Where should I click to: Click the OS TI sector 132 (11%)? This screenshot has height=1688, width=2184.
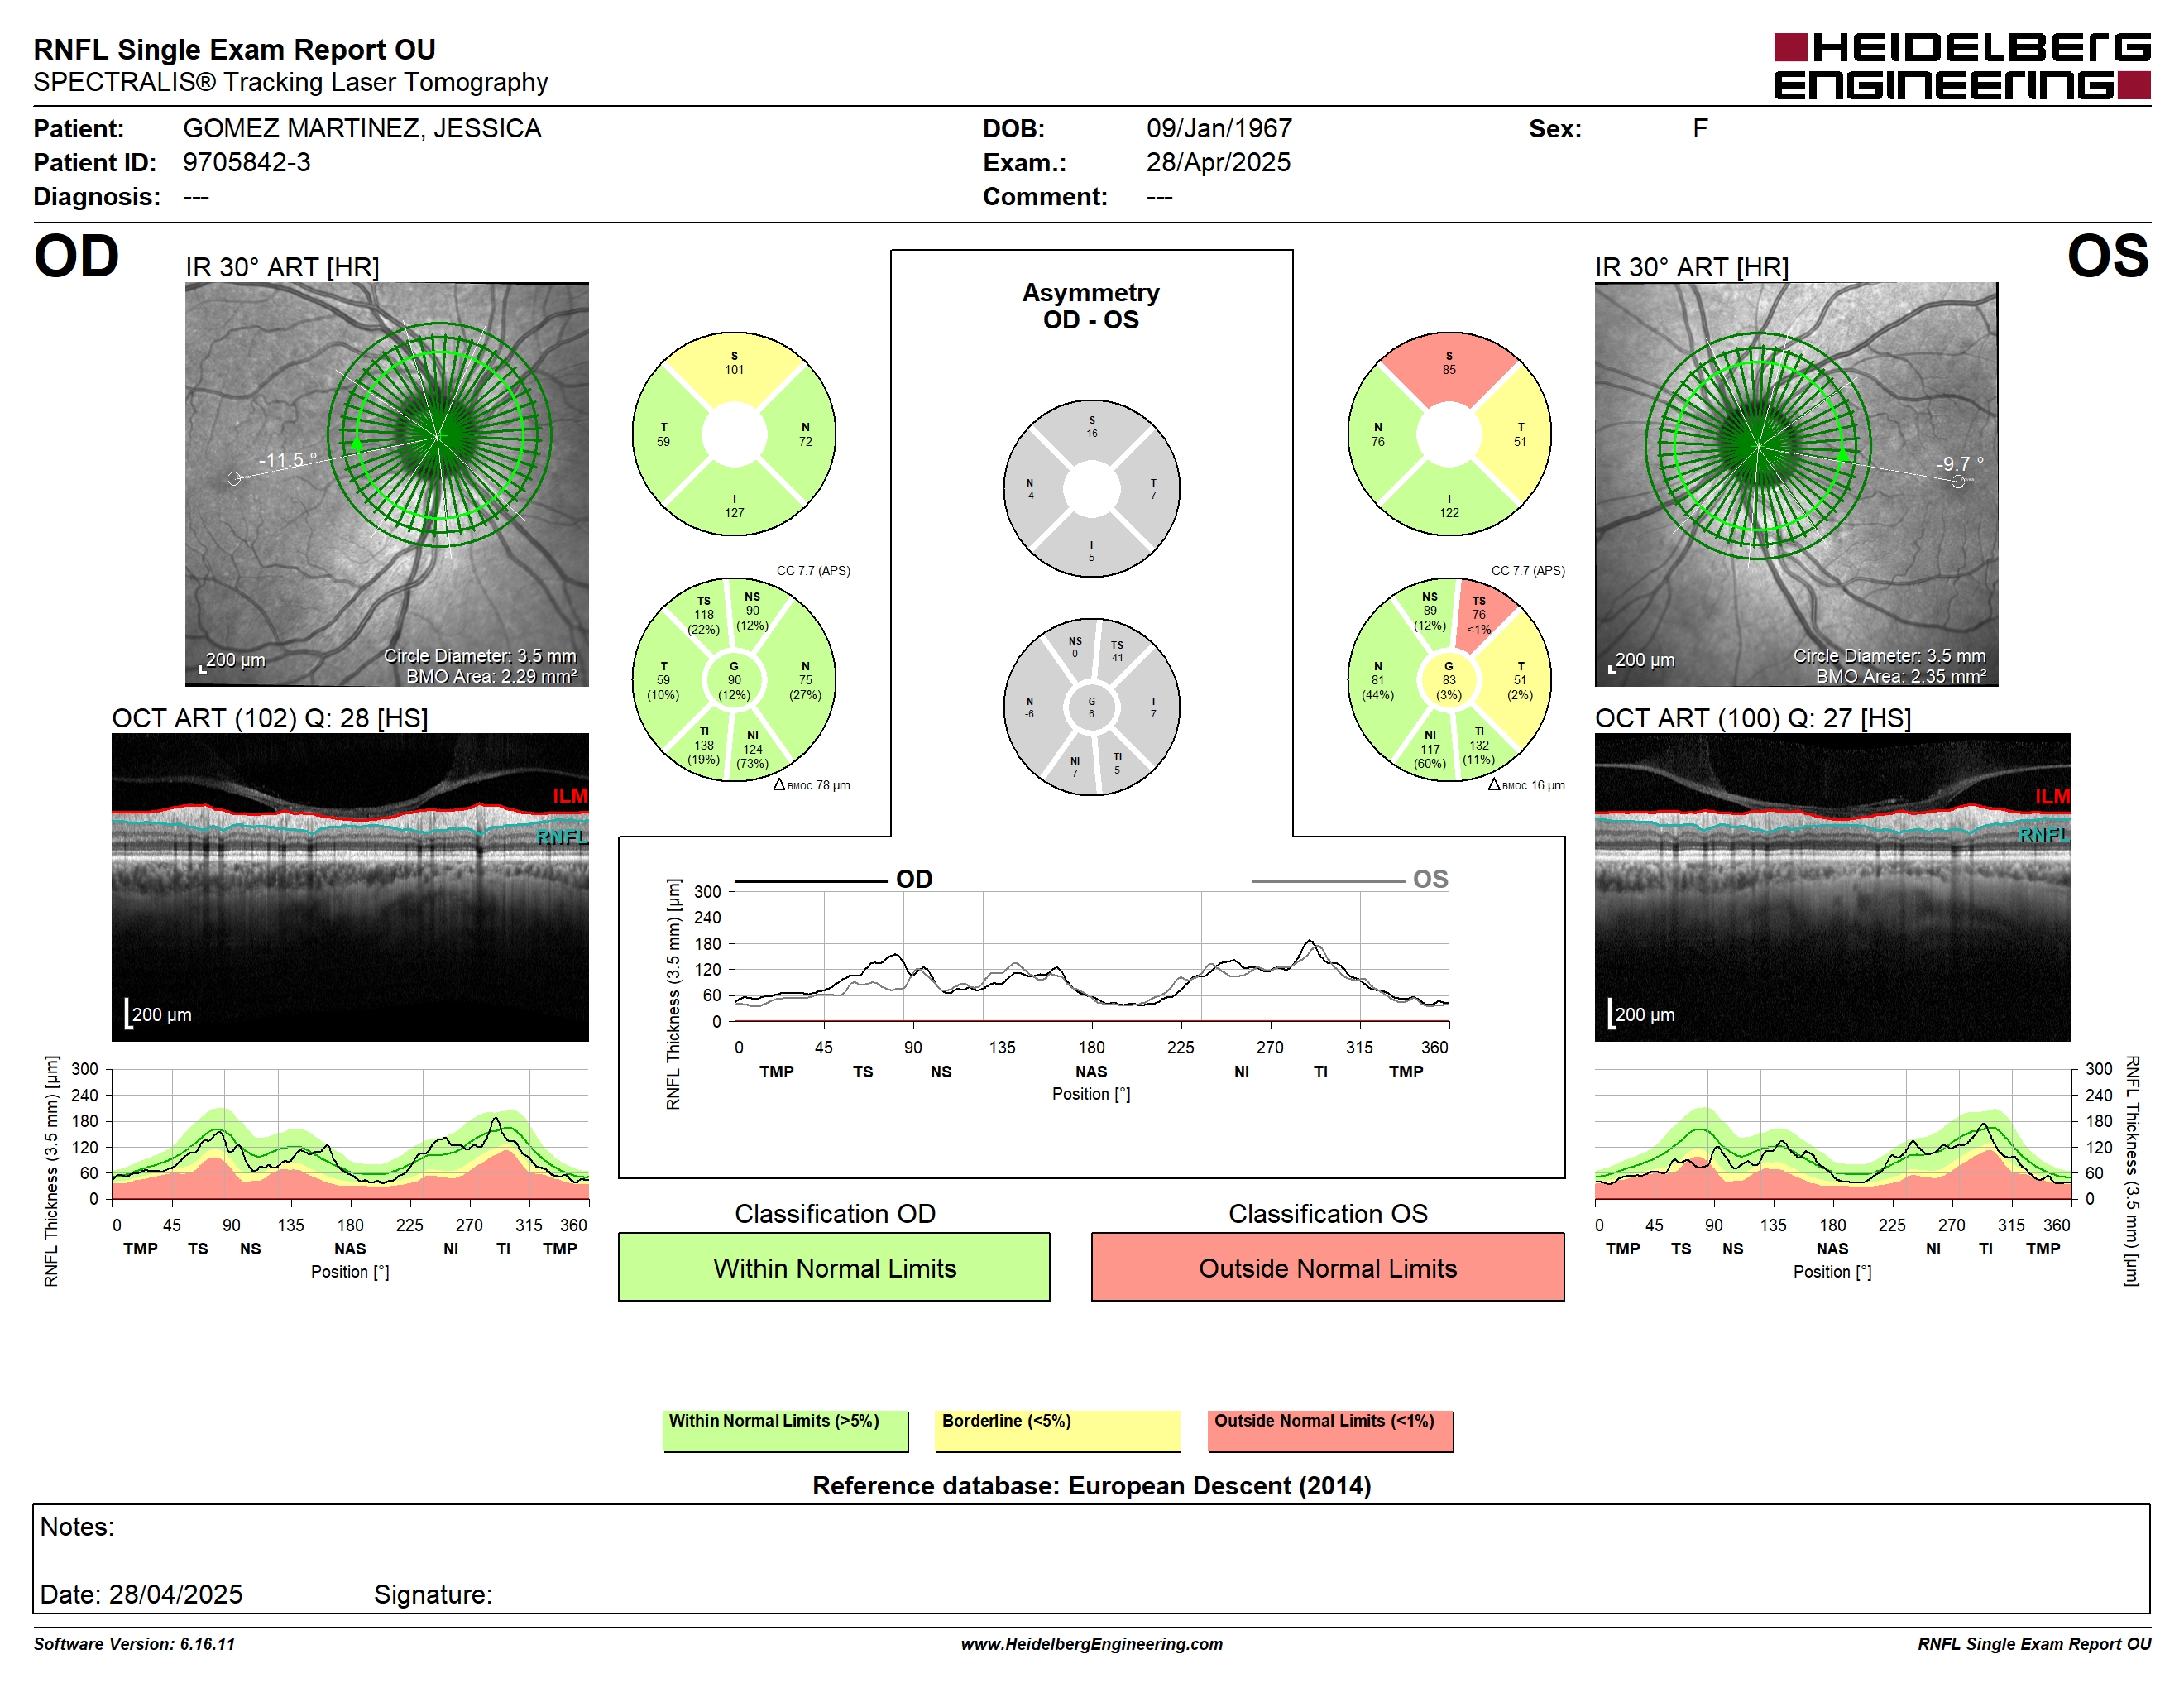point(1479,746)
